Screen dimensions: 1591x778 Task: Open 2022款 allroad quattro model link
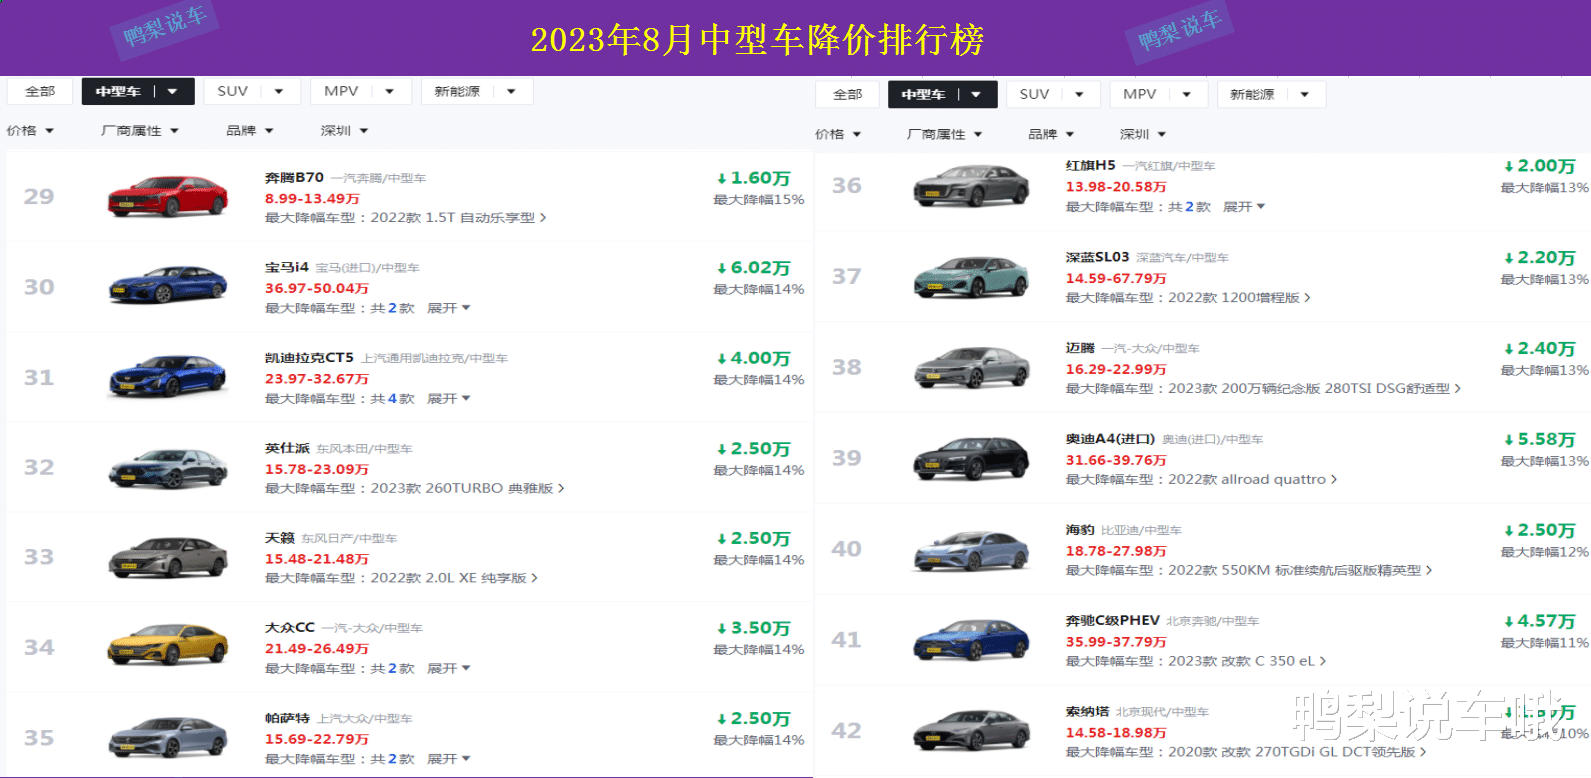(1252, 480)
